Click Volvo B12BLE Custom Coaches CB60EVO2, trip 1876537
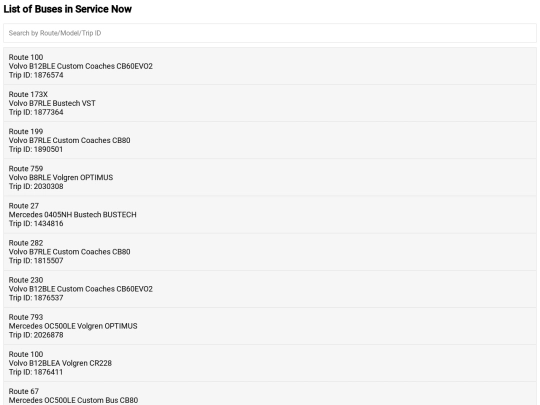This screenshot has height=405, width=540. (81, 289)
